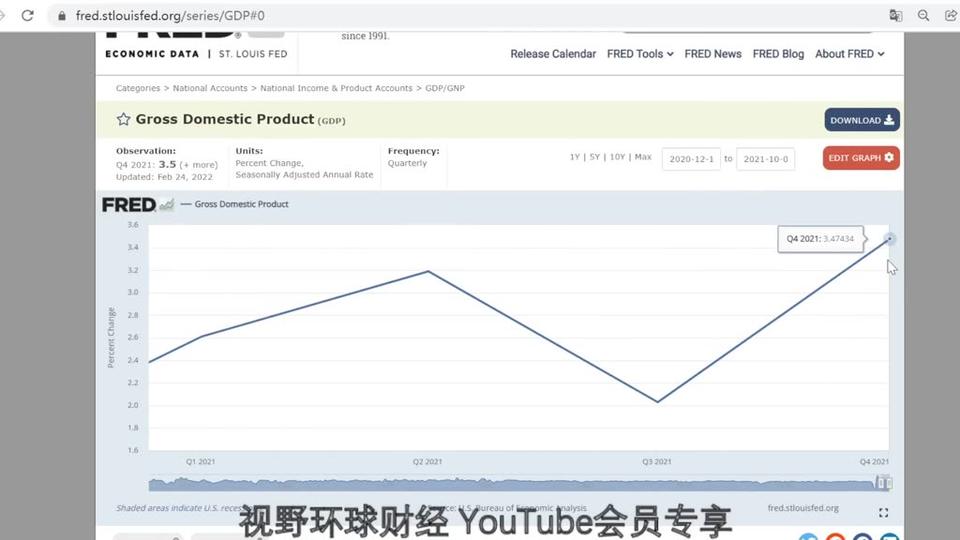Reload the page with the browser refresh icon
The image size is (960, 540).
(28, 15)
